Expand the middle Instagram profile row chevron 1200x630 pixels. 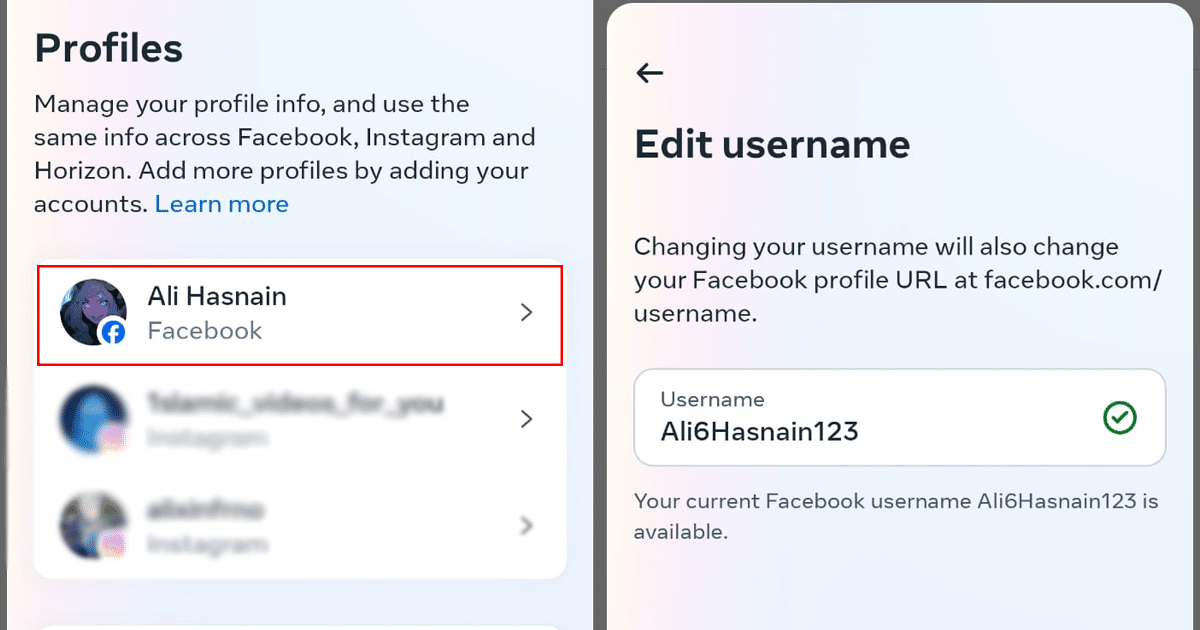[x=527, y=419]
